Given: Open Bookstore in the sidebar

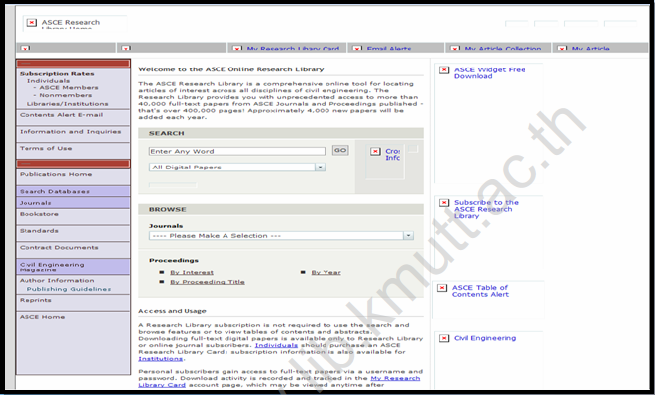Looking at the screenshot, I should [39, 214].
